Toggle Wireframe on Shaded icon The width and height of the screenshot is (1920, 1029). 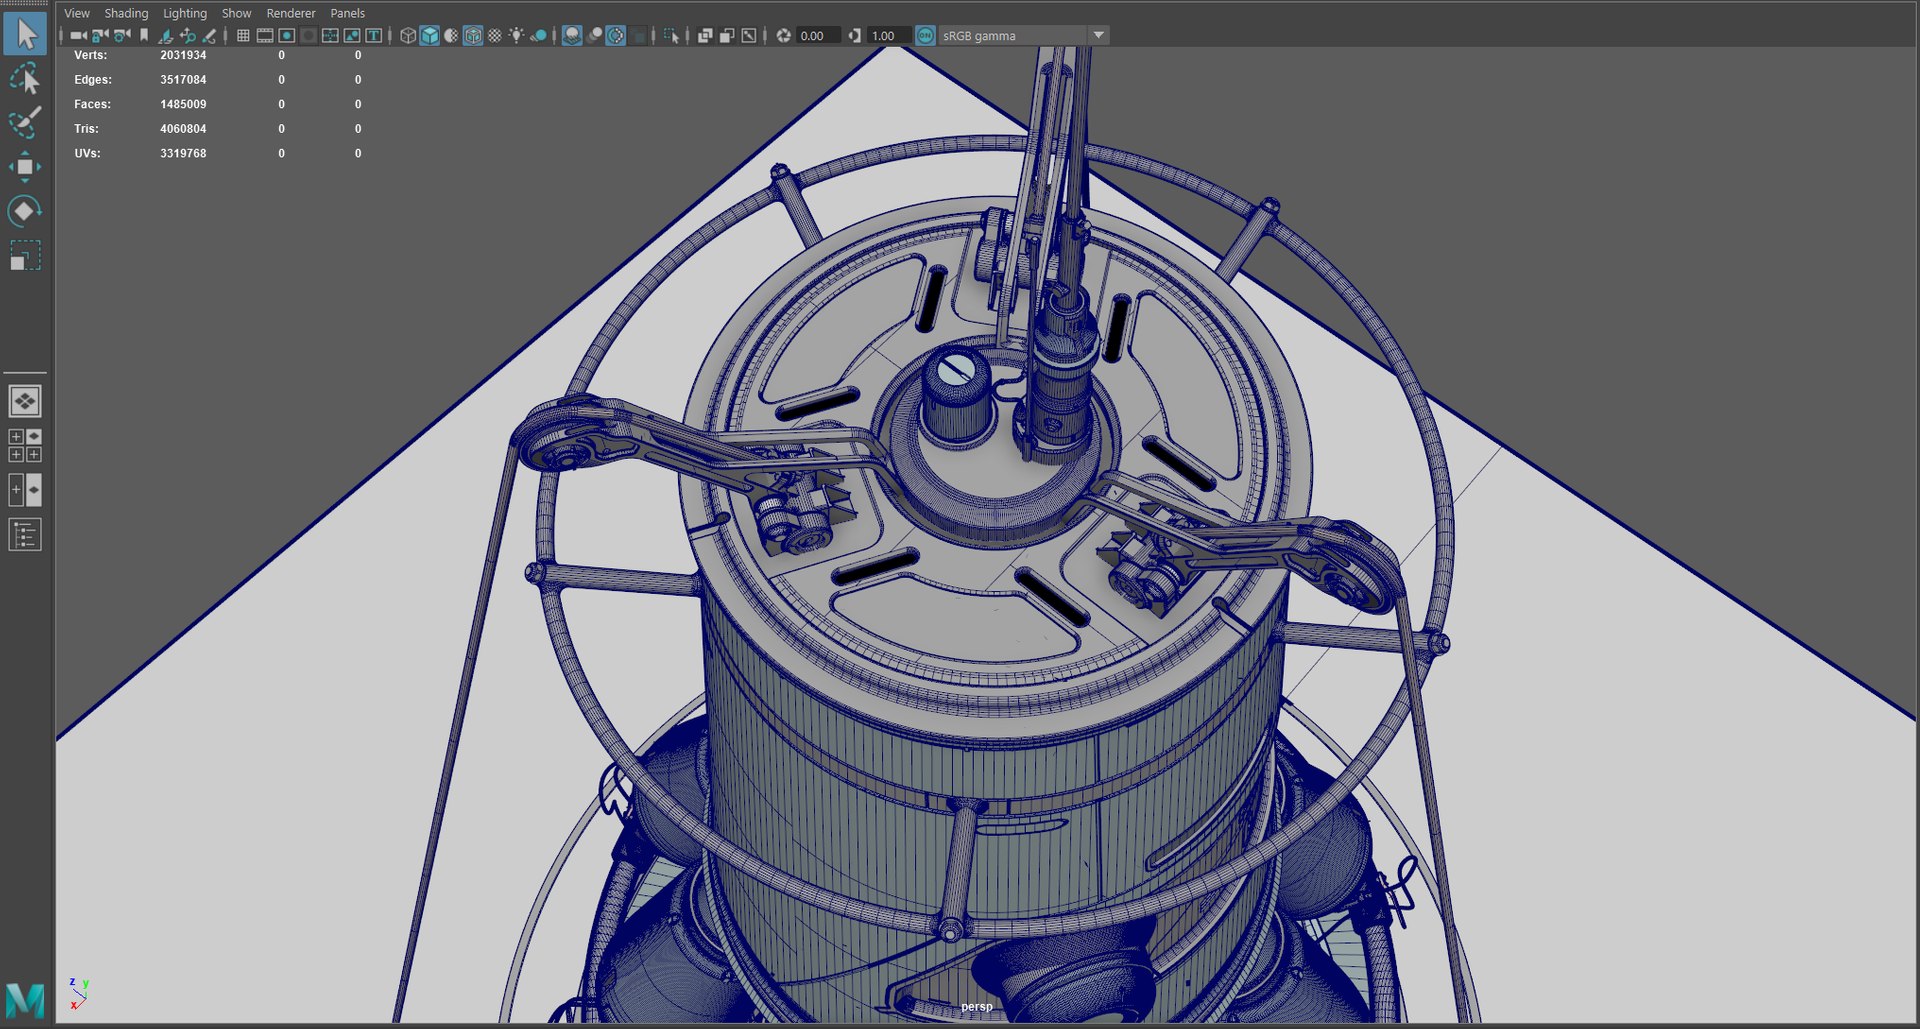[x=473, y=35]
